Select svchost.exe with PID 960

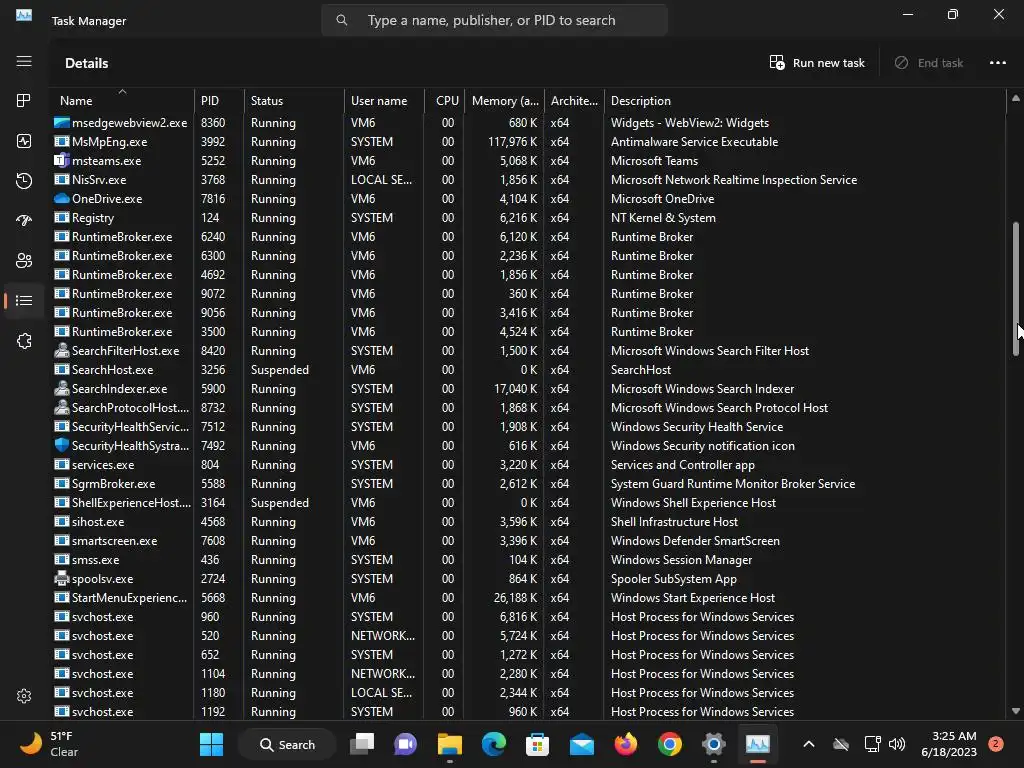(528, 616)
